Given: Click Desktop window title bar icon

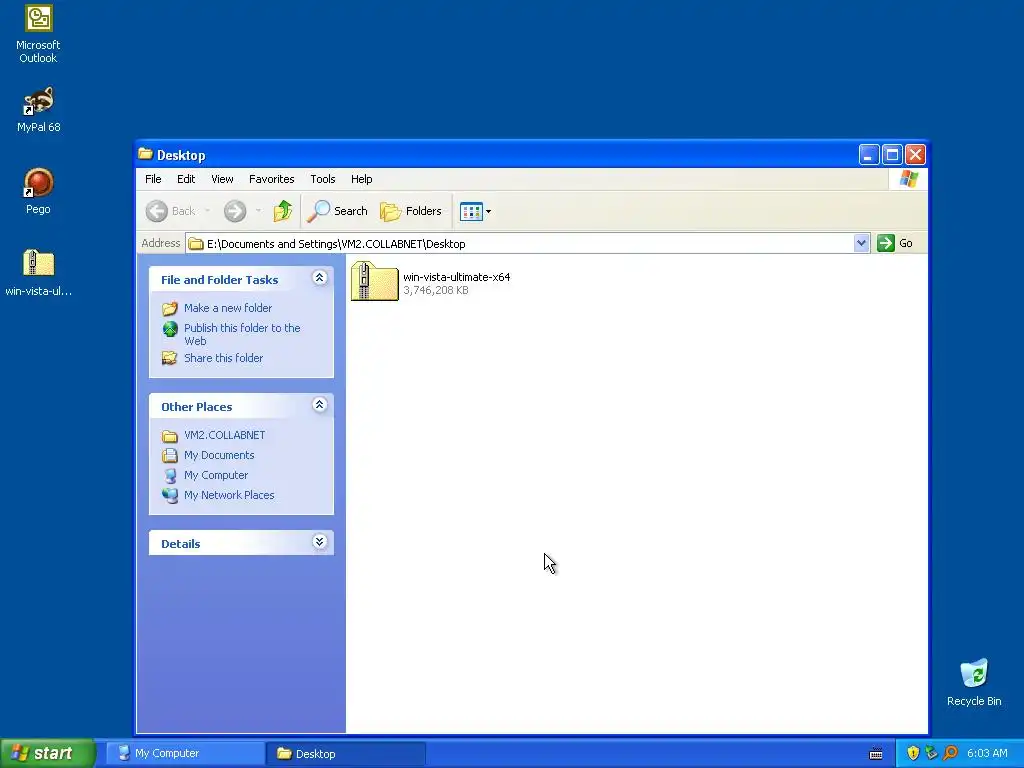Looking at the screenshot, I should click(146, 155).
